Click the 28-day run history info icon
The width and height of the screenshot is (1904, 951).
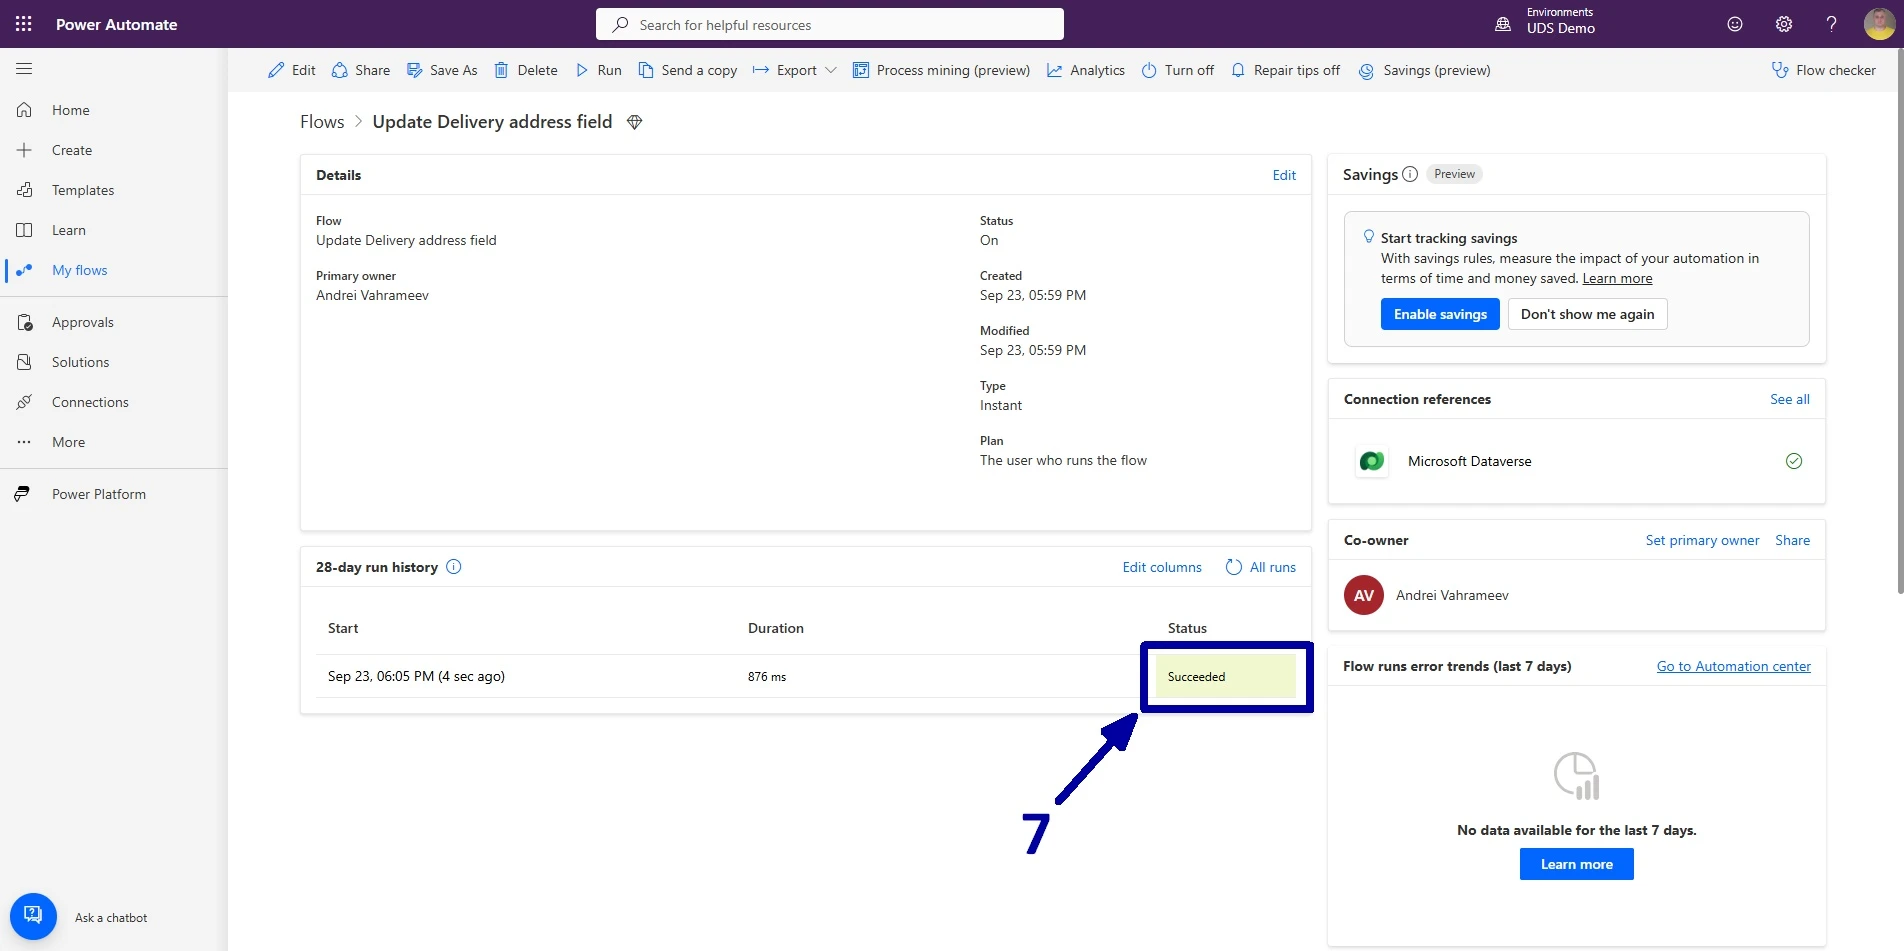tap(454, 567)
